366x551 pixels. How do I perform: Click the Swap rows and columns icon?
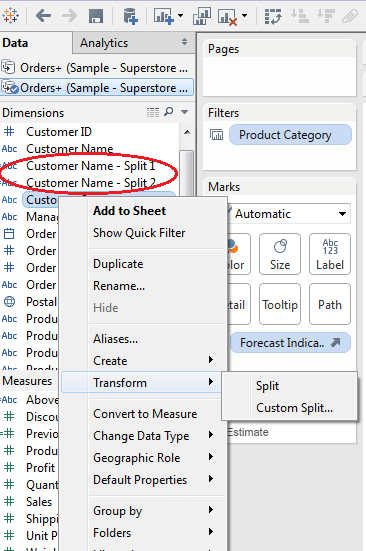click(x=273, y=16)
